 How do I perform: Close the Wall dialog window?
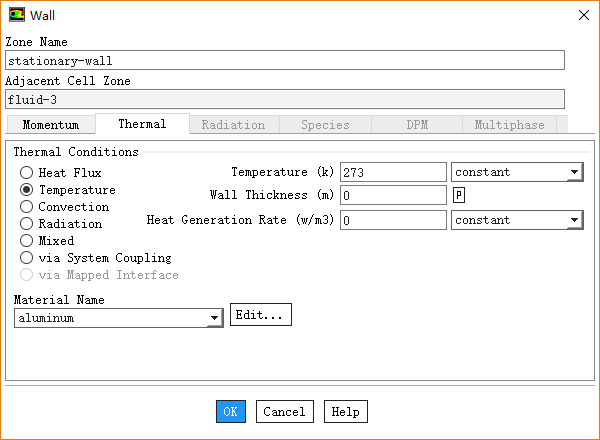click(583, 14)
